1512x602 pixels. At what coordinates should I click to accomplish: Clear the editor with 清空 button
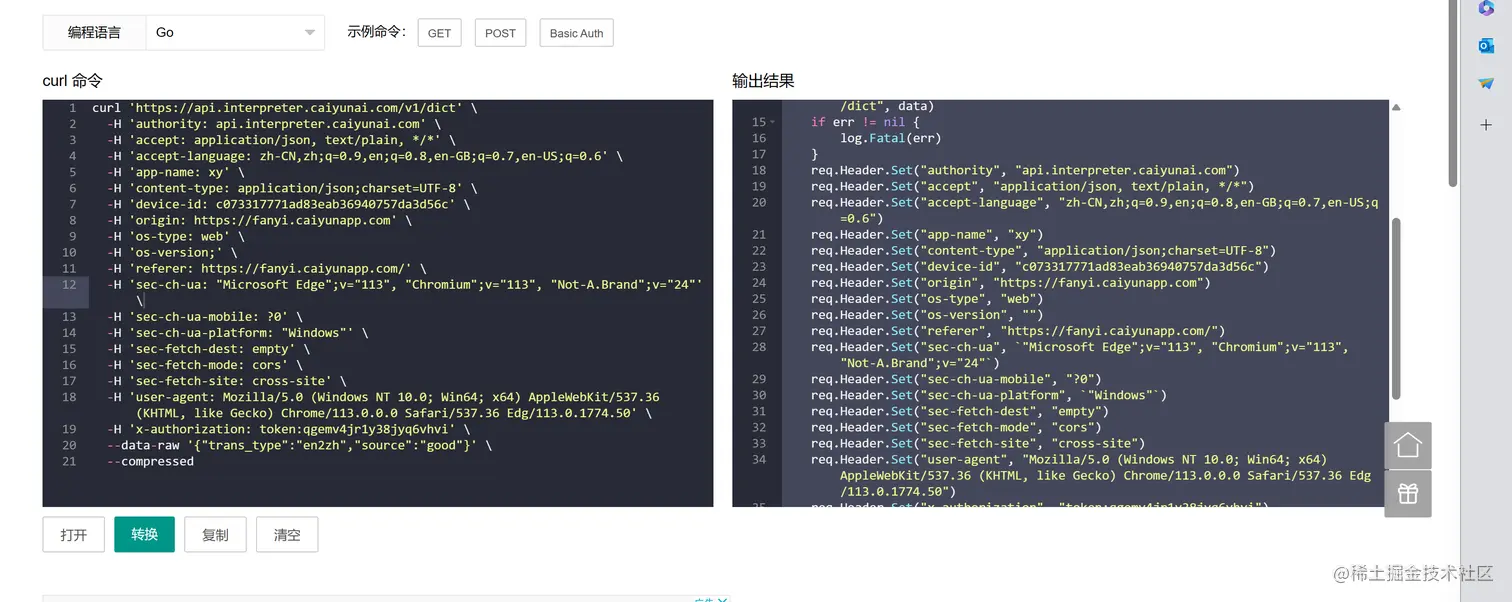pos(287,534)
